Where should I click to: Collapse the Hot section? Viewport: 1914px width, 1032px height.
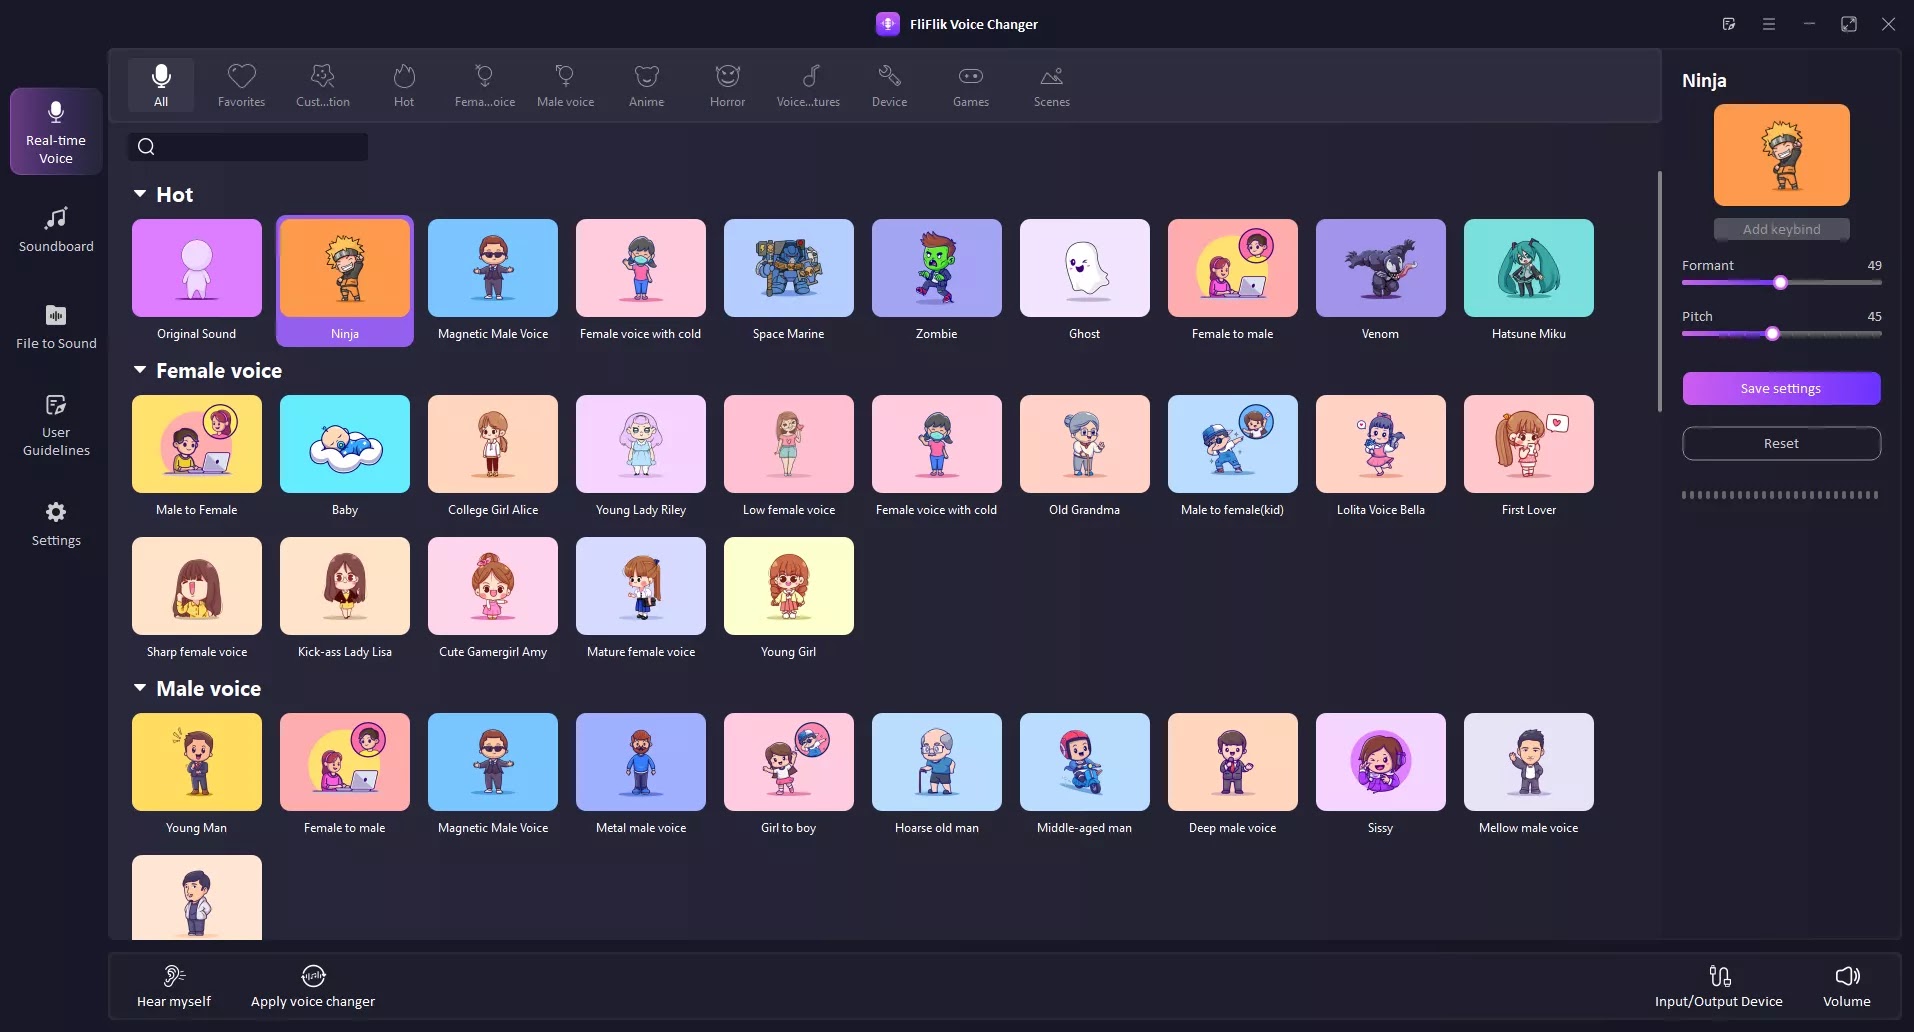point(140,194)
